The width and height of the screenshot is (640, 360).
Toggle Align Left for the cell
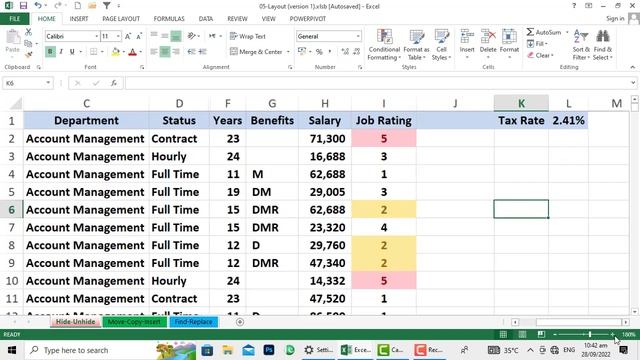coord(154,52)
